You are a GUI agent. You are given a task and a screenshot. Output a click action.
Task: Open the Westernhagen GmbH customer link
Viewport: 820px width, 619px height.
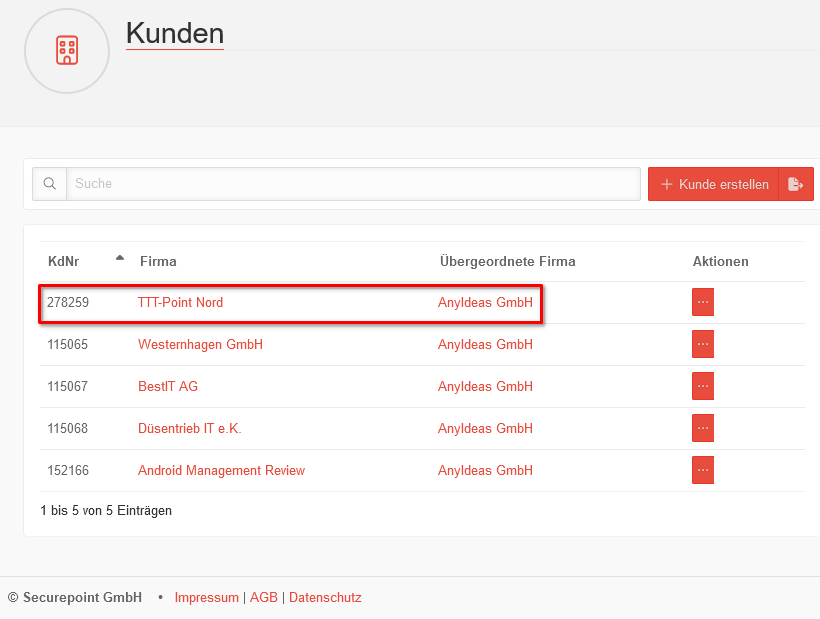[x=200, y=345]
